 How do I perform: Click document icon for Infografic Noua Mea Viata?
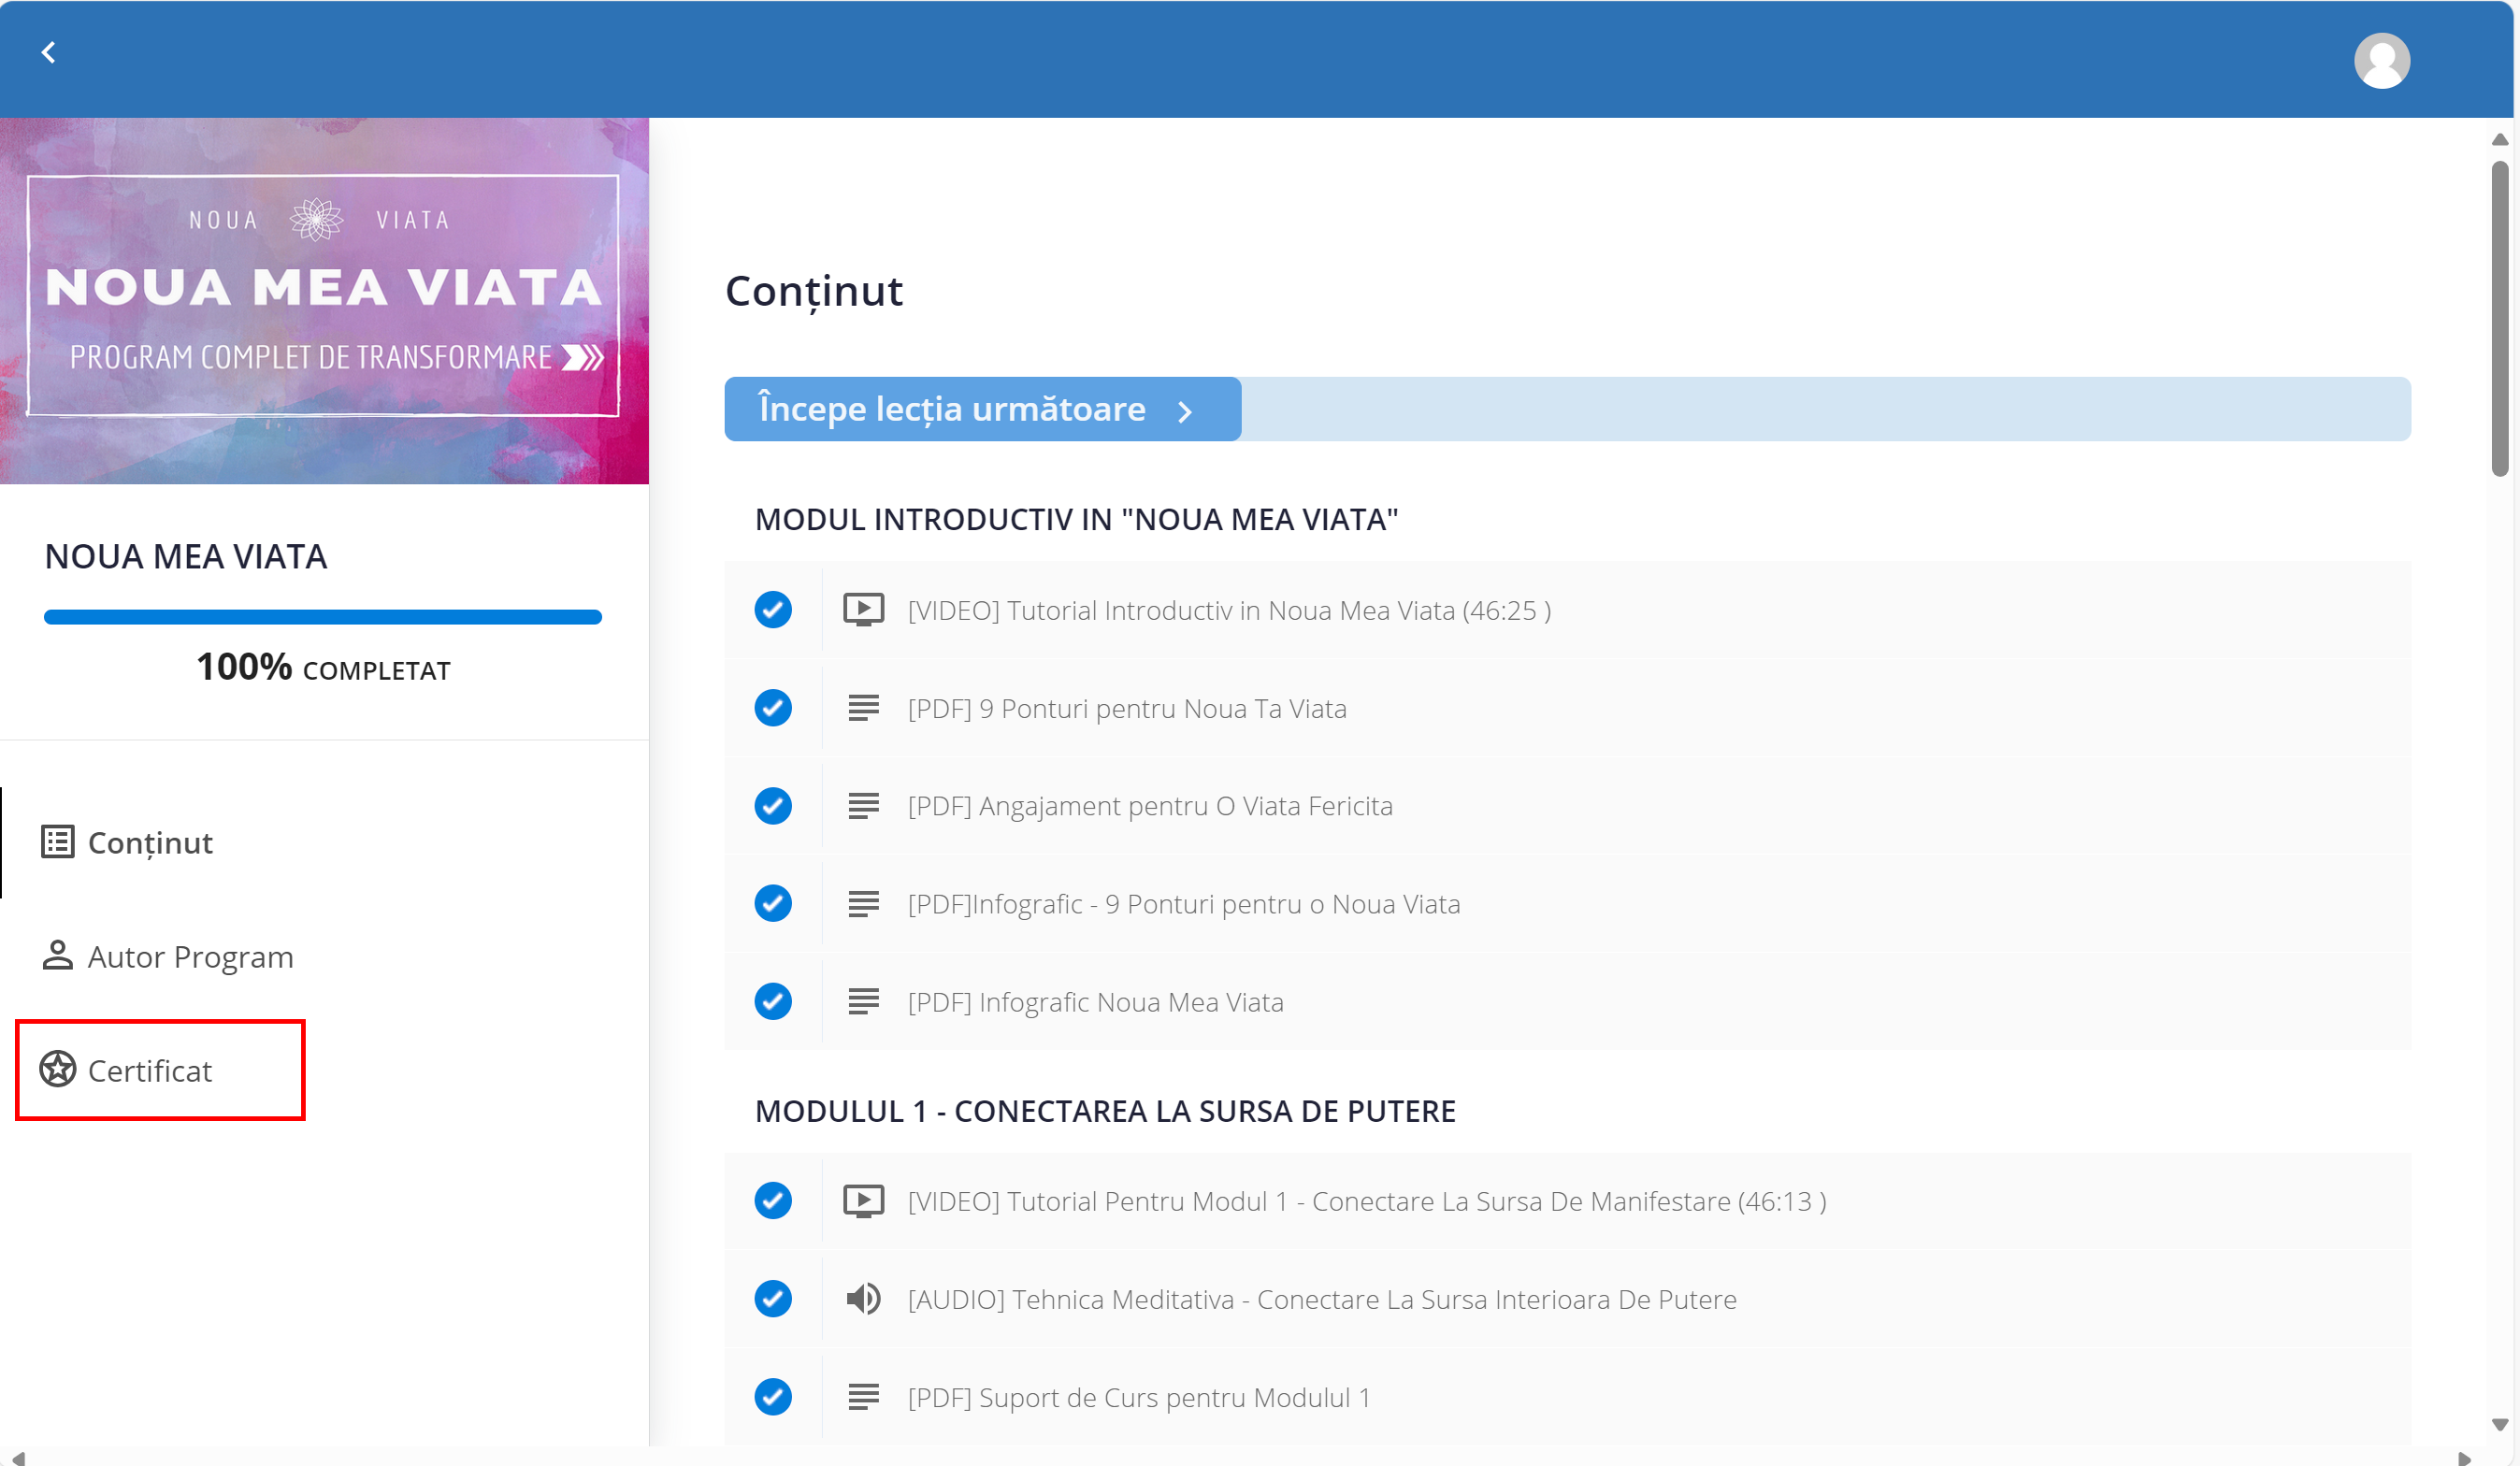[x=863, y=1001]
